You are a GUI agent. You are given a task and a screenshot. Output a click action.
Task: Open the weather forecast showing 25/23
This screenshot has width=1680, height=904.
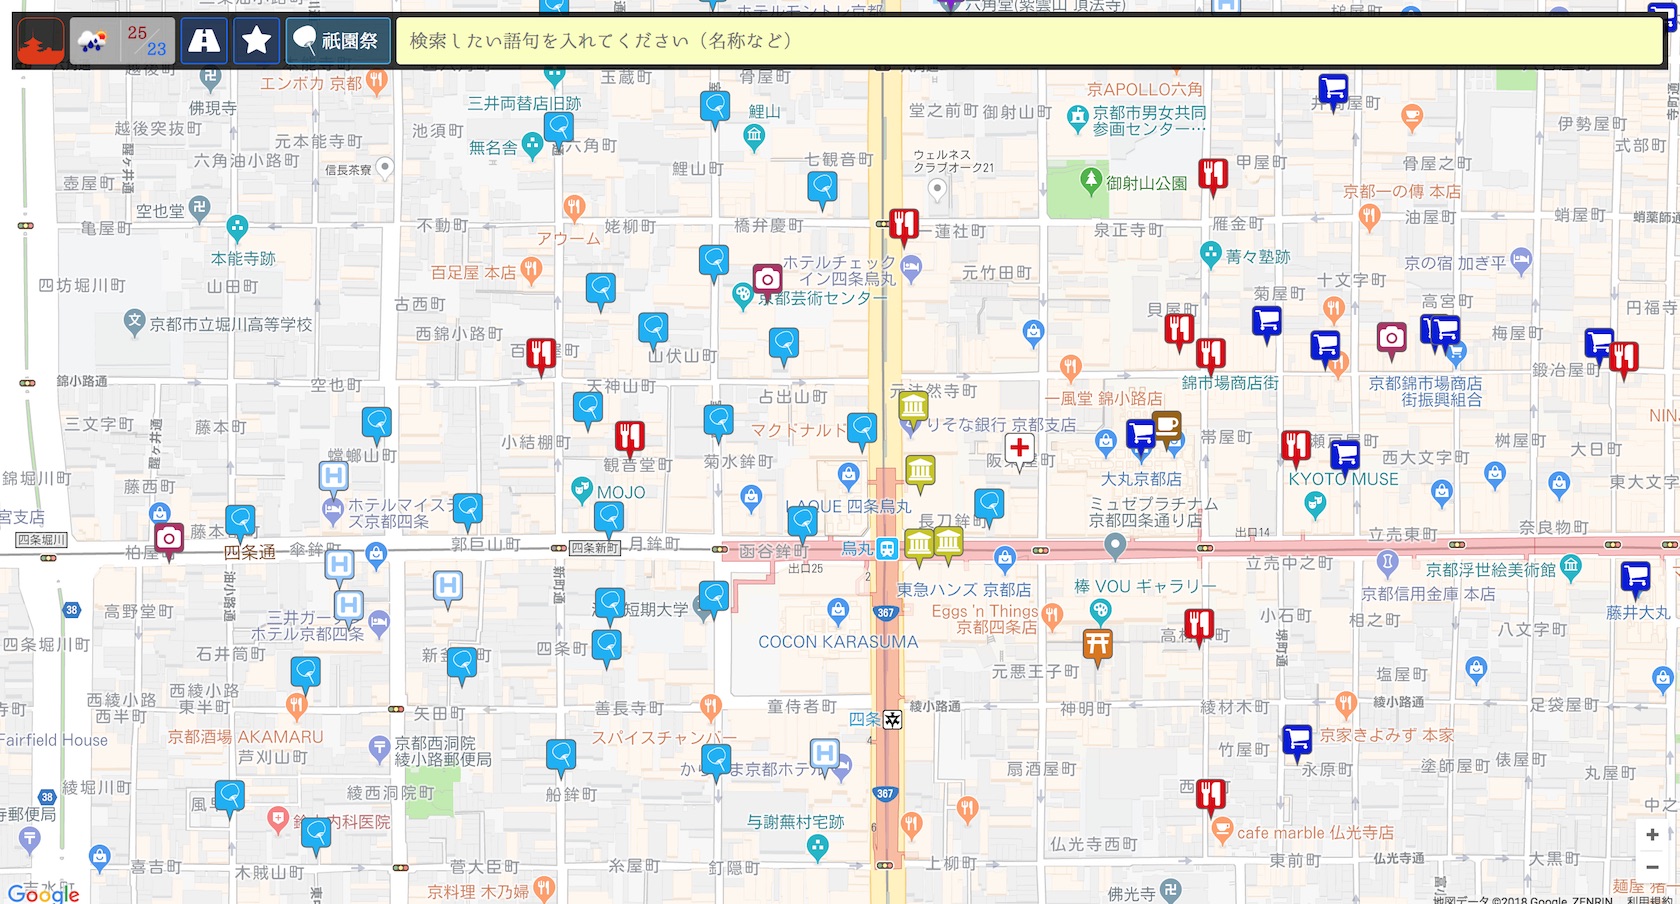(122, 41)
